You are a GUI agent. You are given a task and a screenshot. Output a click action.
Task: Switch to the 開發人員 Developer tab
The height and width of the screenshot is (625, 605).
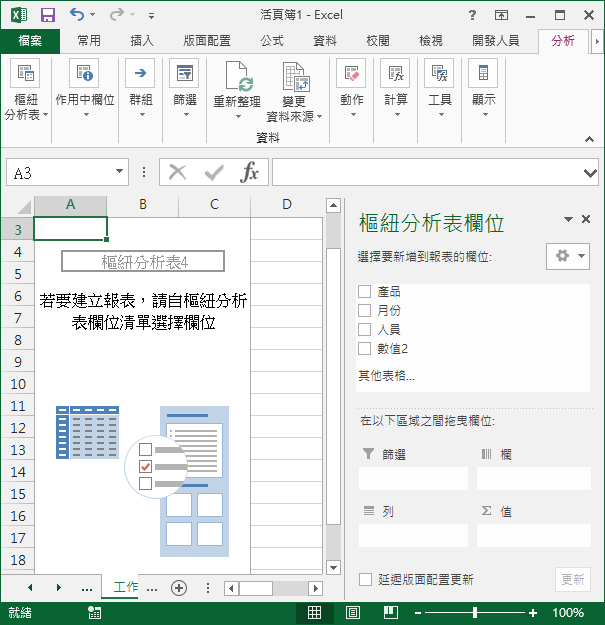496,40
